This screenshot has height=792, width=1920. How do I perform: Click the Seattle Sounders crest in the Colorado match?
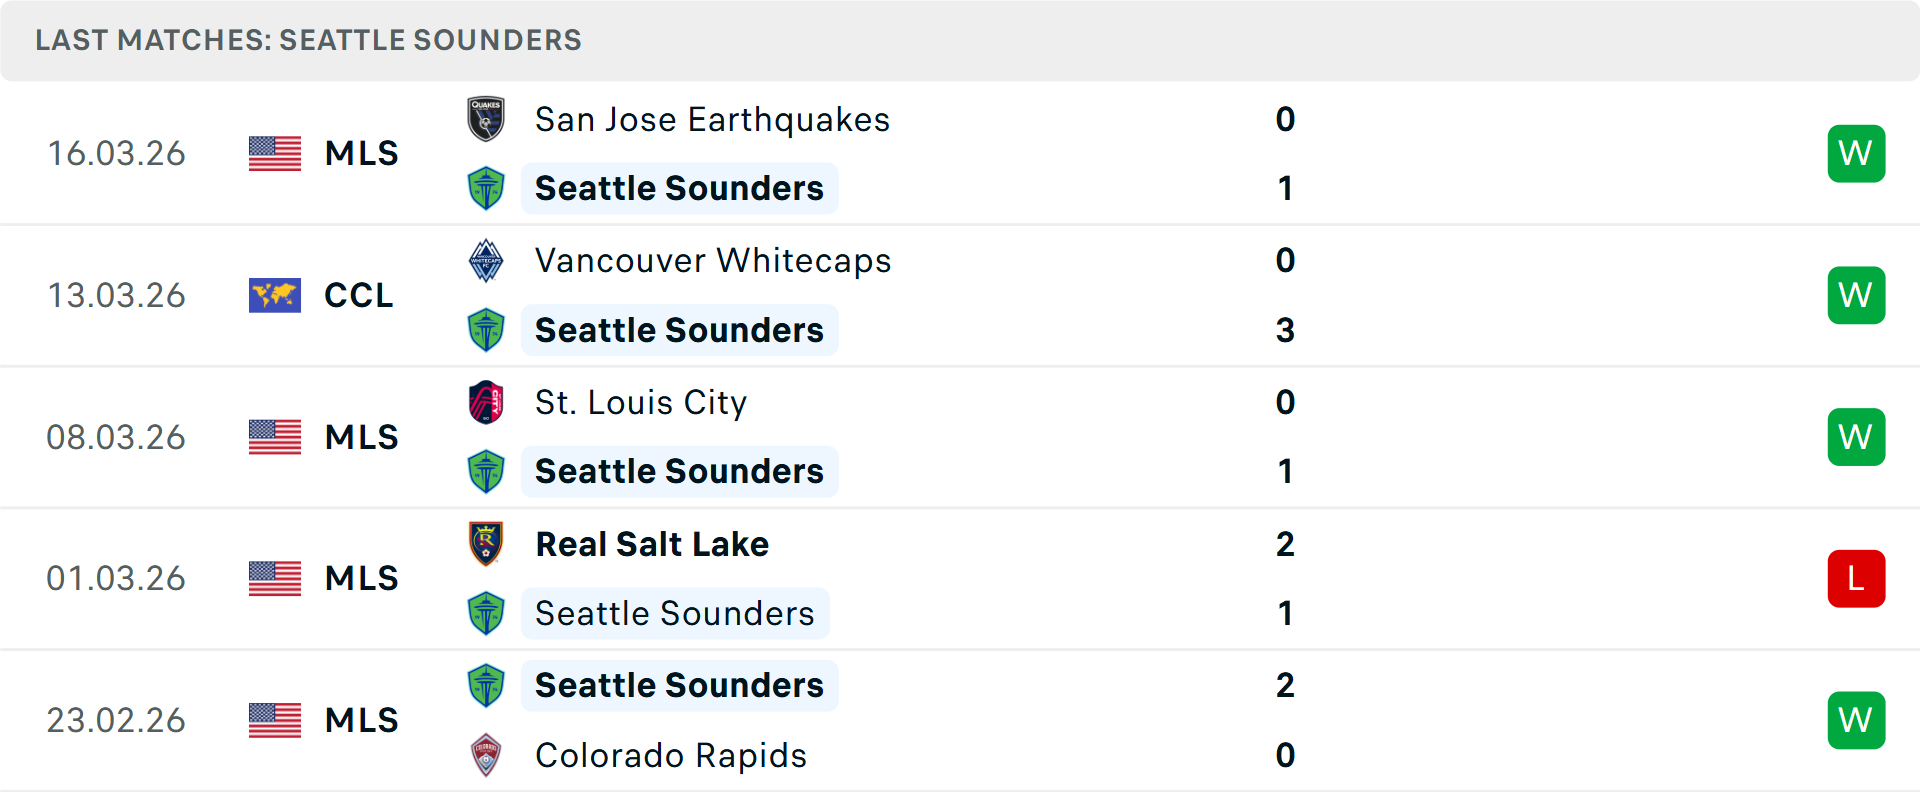[x=486, y=686]
